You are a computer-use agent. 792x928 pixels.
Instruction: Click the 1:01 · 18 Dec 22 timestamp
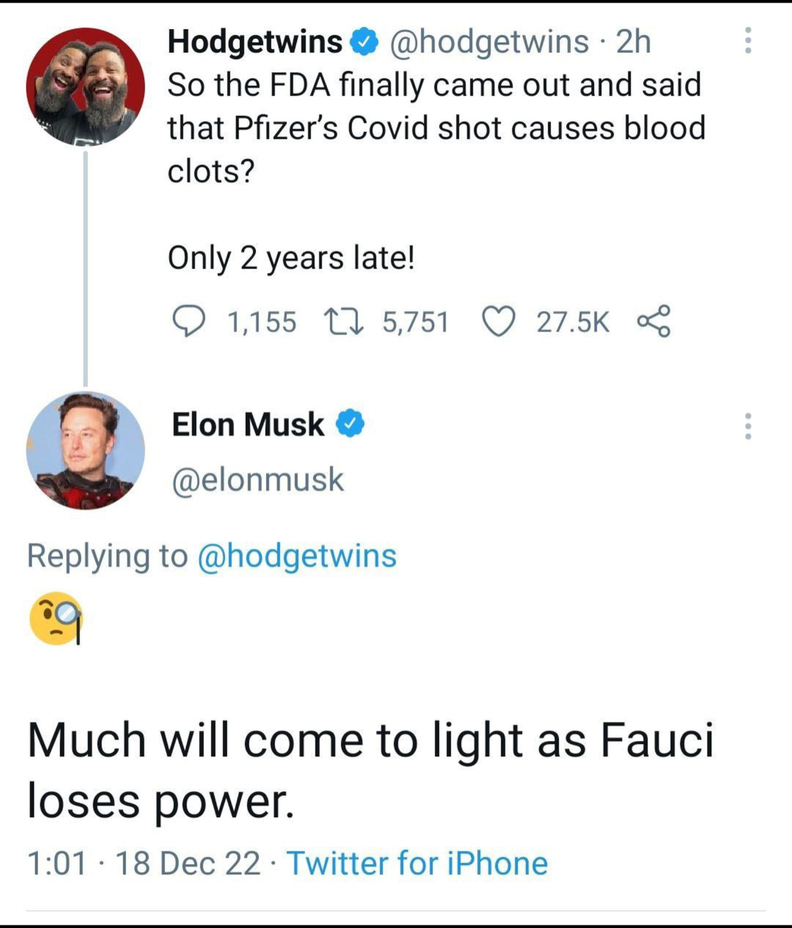[144, 862]
